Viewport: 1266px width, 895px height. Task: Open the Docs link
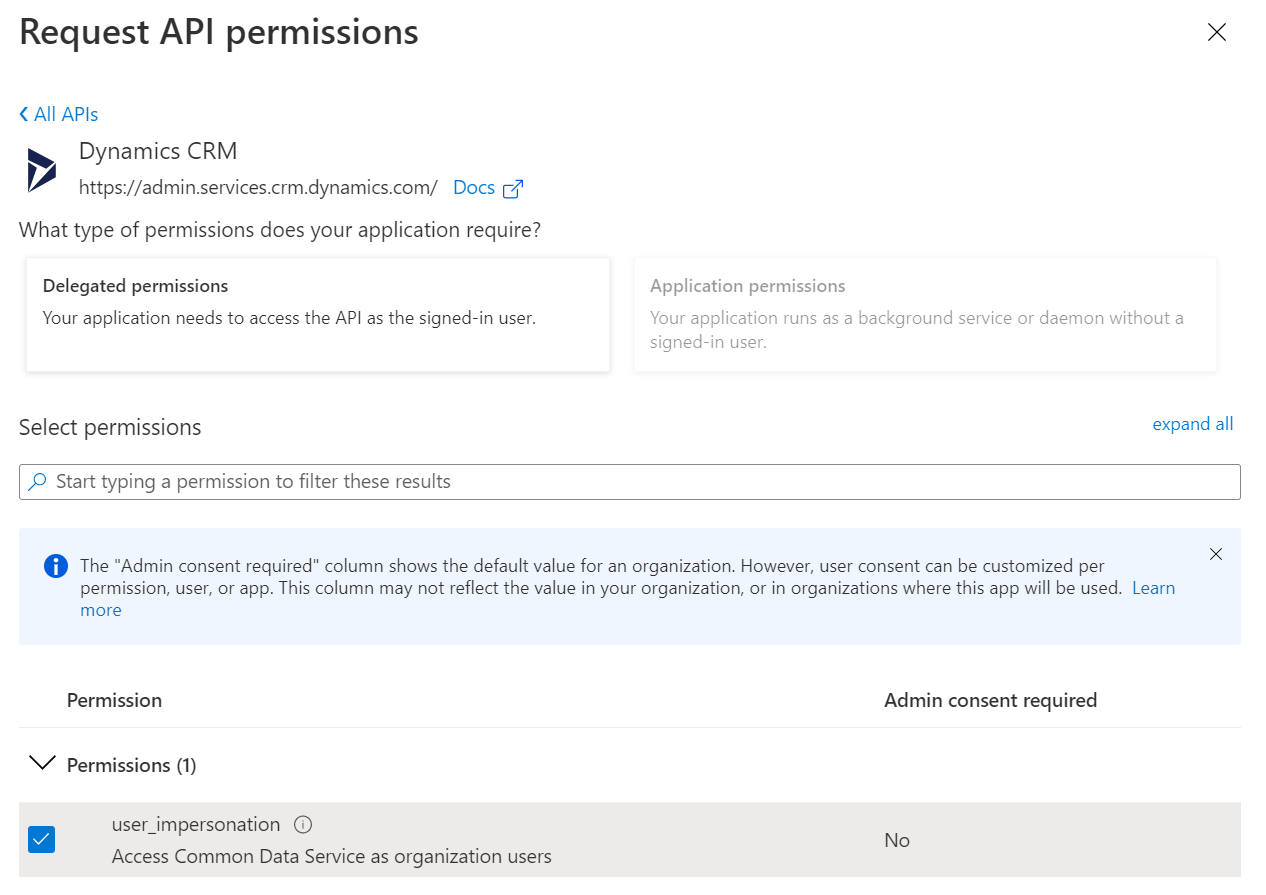(x=474, y=188)
